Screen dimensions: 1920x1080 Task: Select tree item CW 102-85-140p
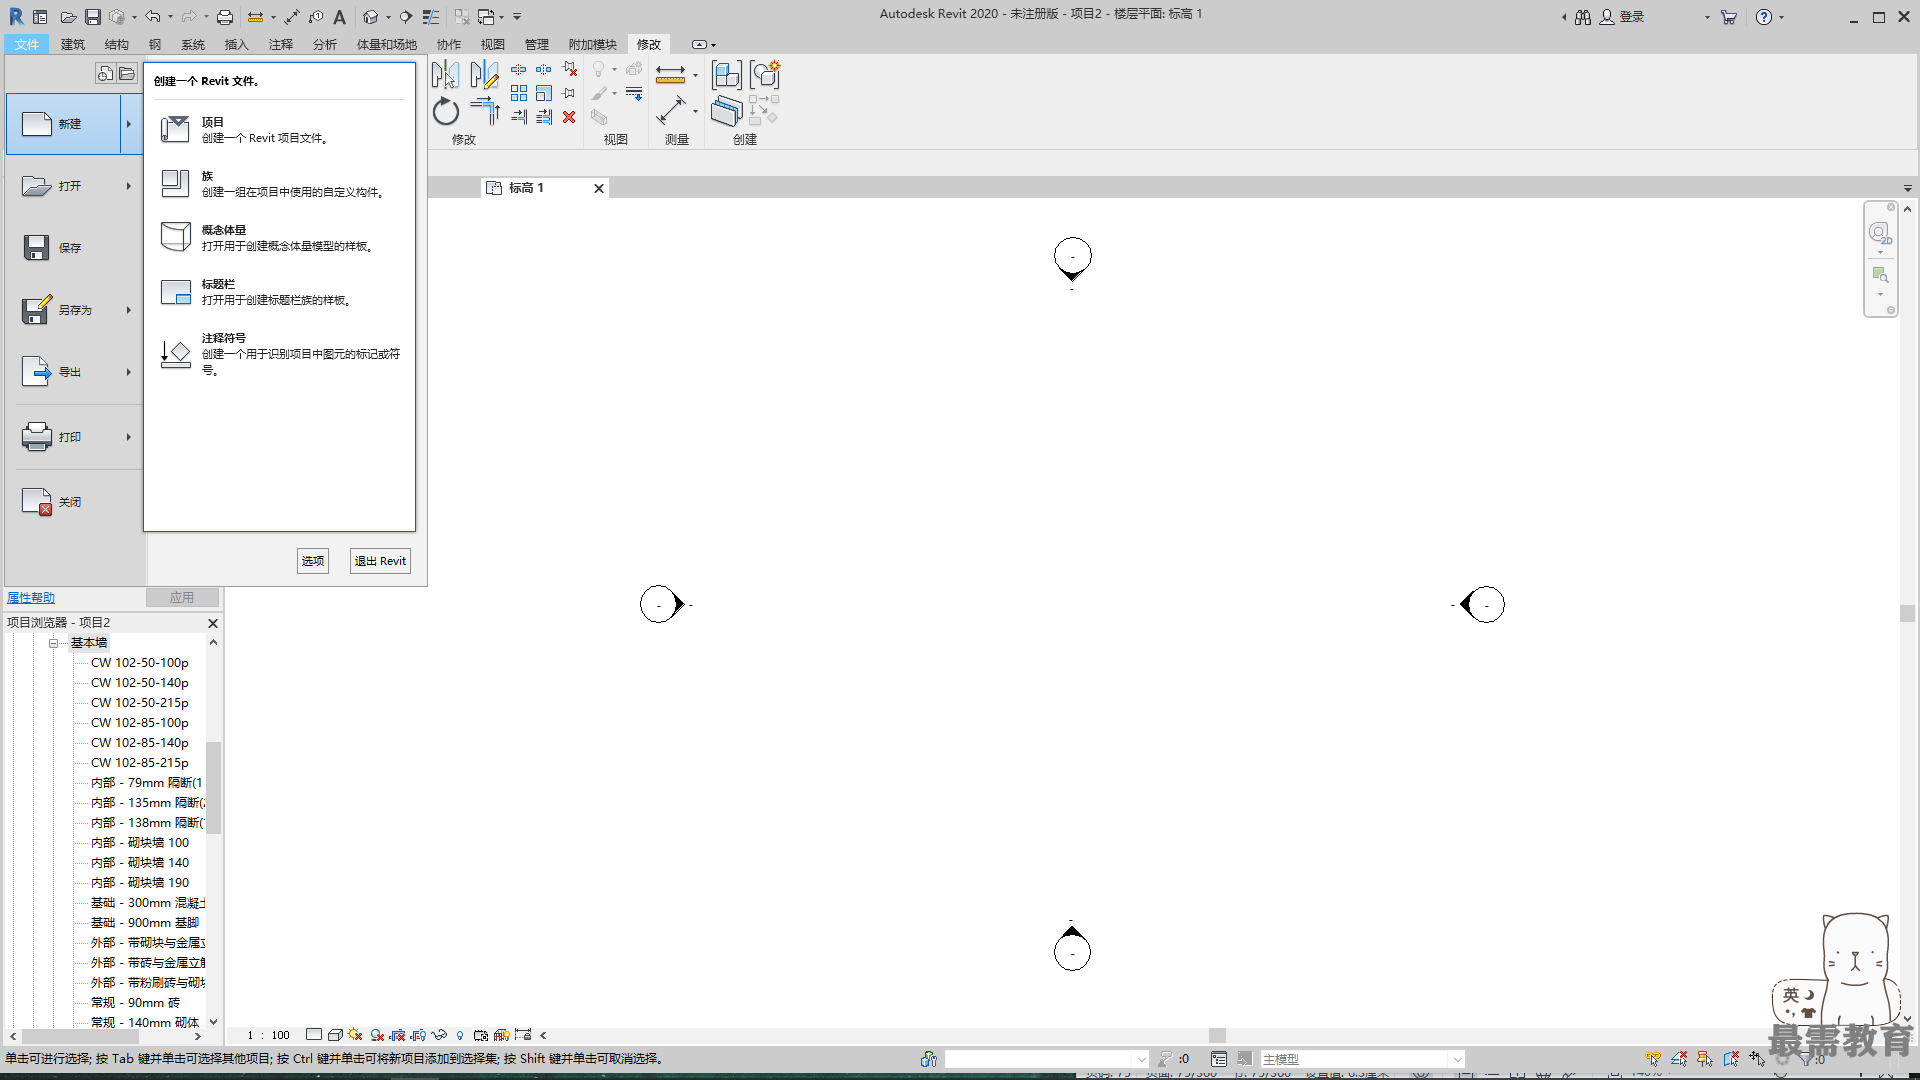click(x=139, y=743)
